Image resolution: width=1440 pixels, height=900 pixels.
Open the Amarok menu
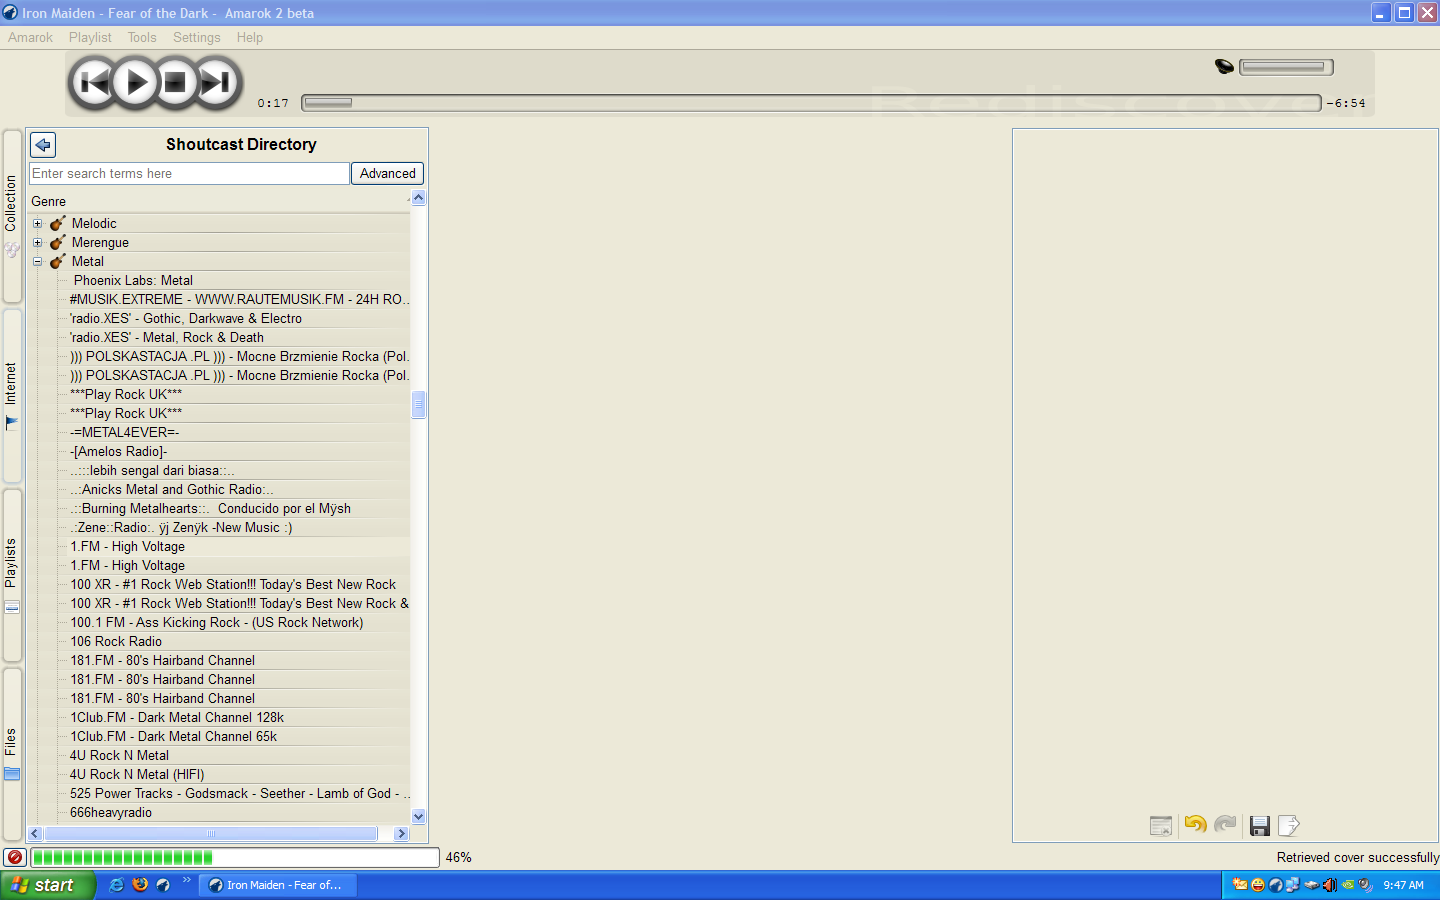(x=30, y=37)
